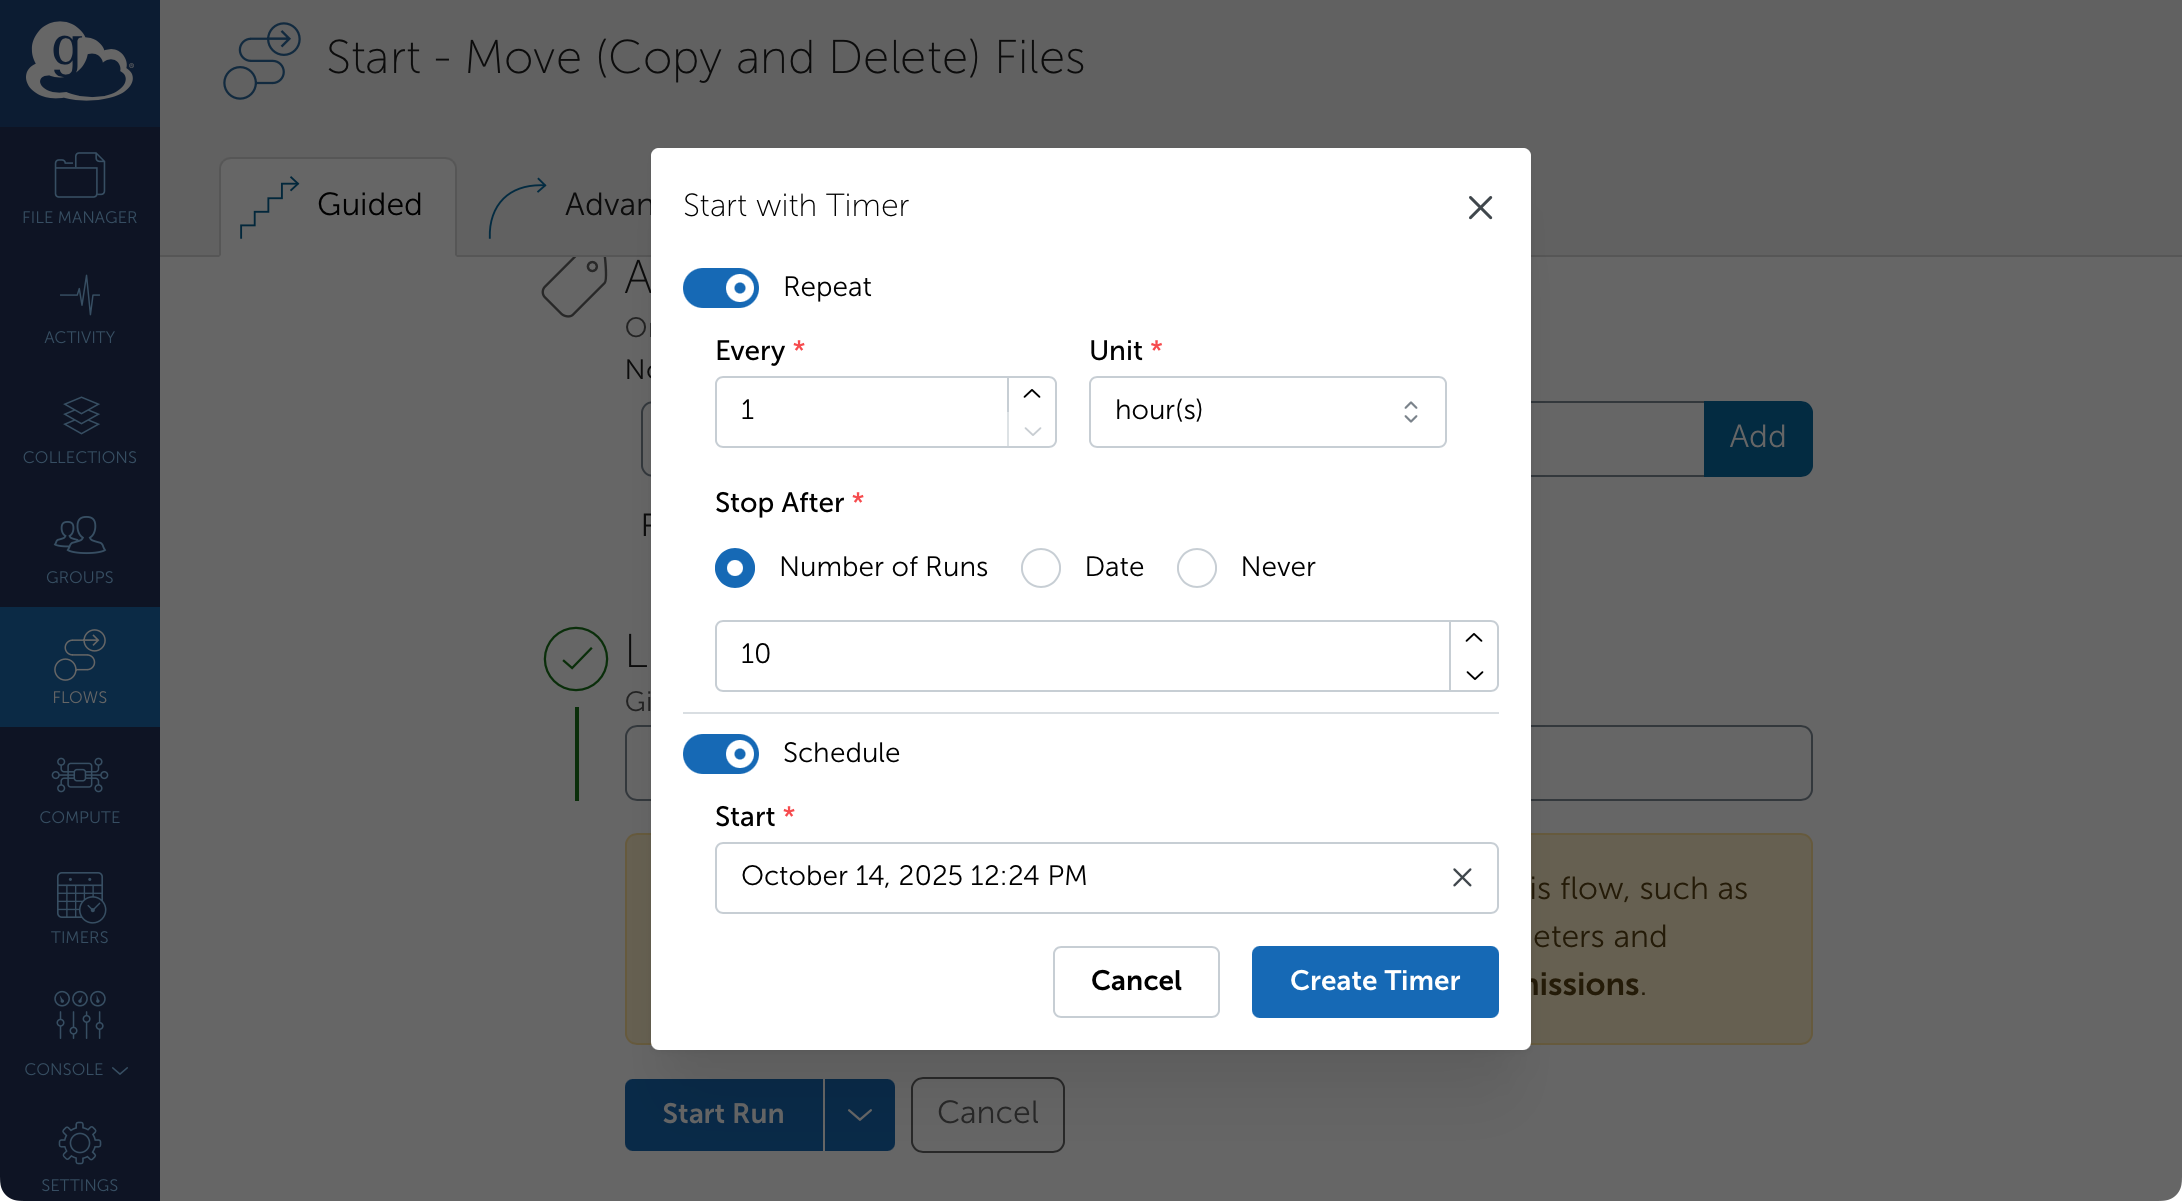Open Start Run dropdown arrow
Screen dimensions: 2182x1201
[859, 1114]
